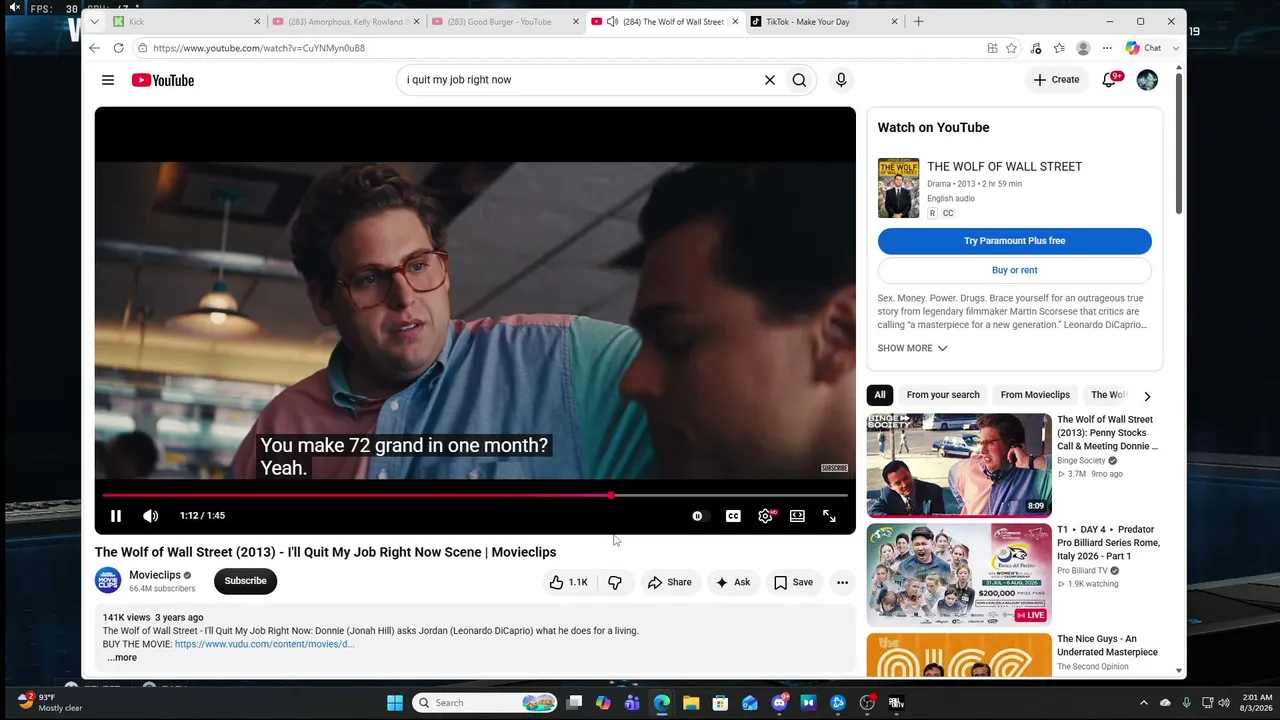
Task: Ask about this video
Action: (x=733, y=582)
